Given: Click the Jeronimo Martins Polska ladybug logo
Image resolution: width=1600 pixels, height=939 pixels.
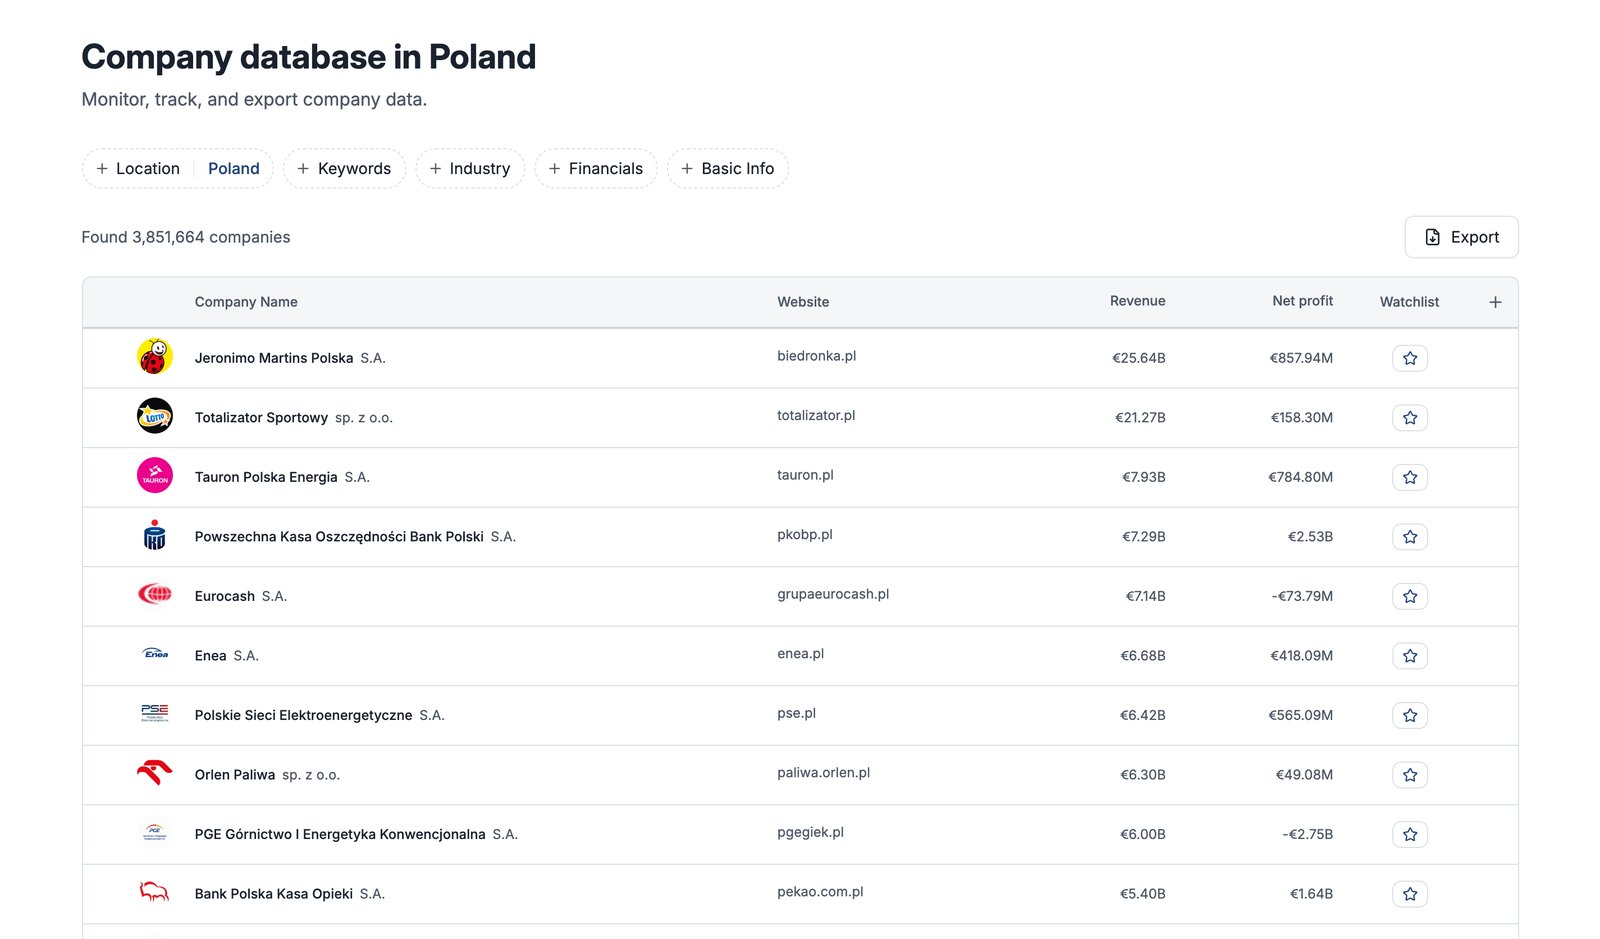Looking at the screenshot, I should point(155,357).
